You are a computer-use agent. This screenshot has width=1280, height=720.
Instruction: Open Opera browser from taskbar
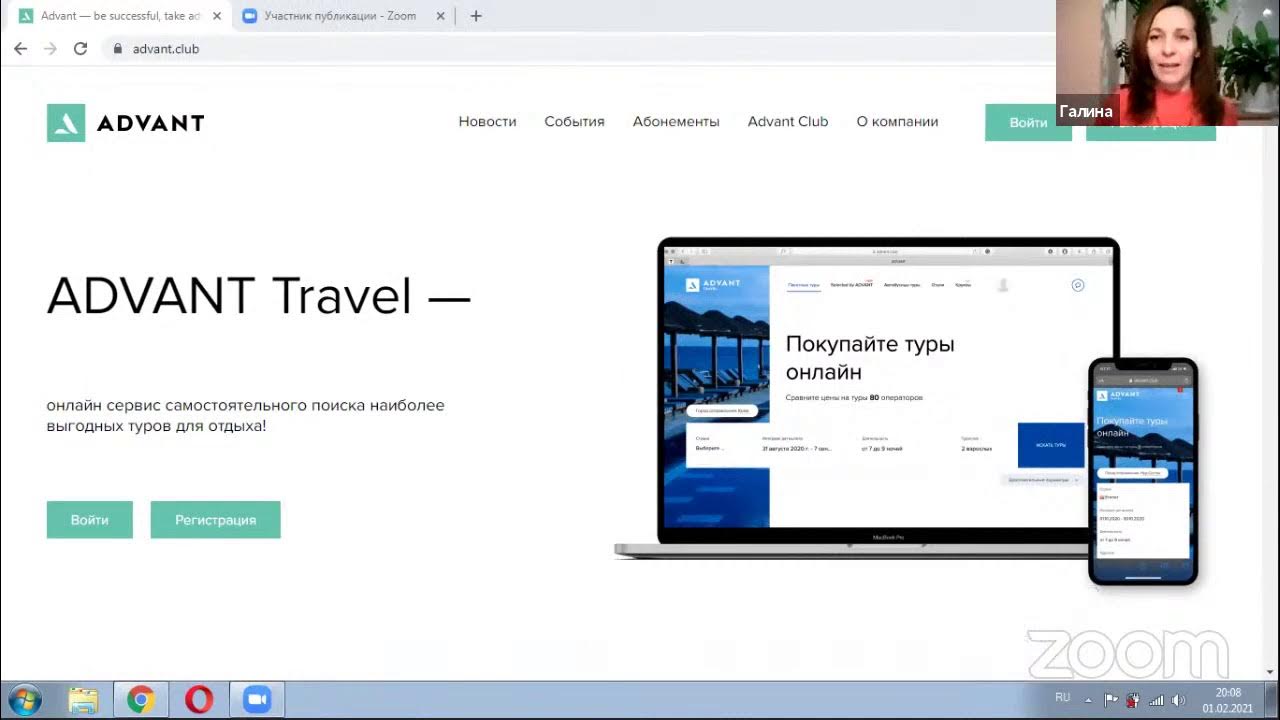click(199, 700)
